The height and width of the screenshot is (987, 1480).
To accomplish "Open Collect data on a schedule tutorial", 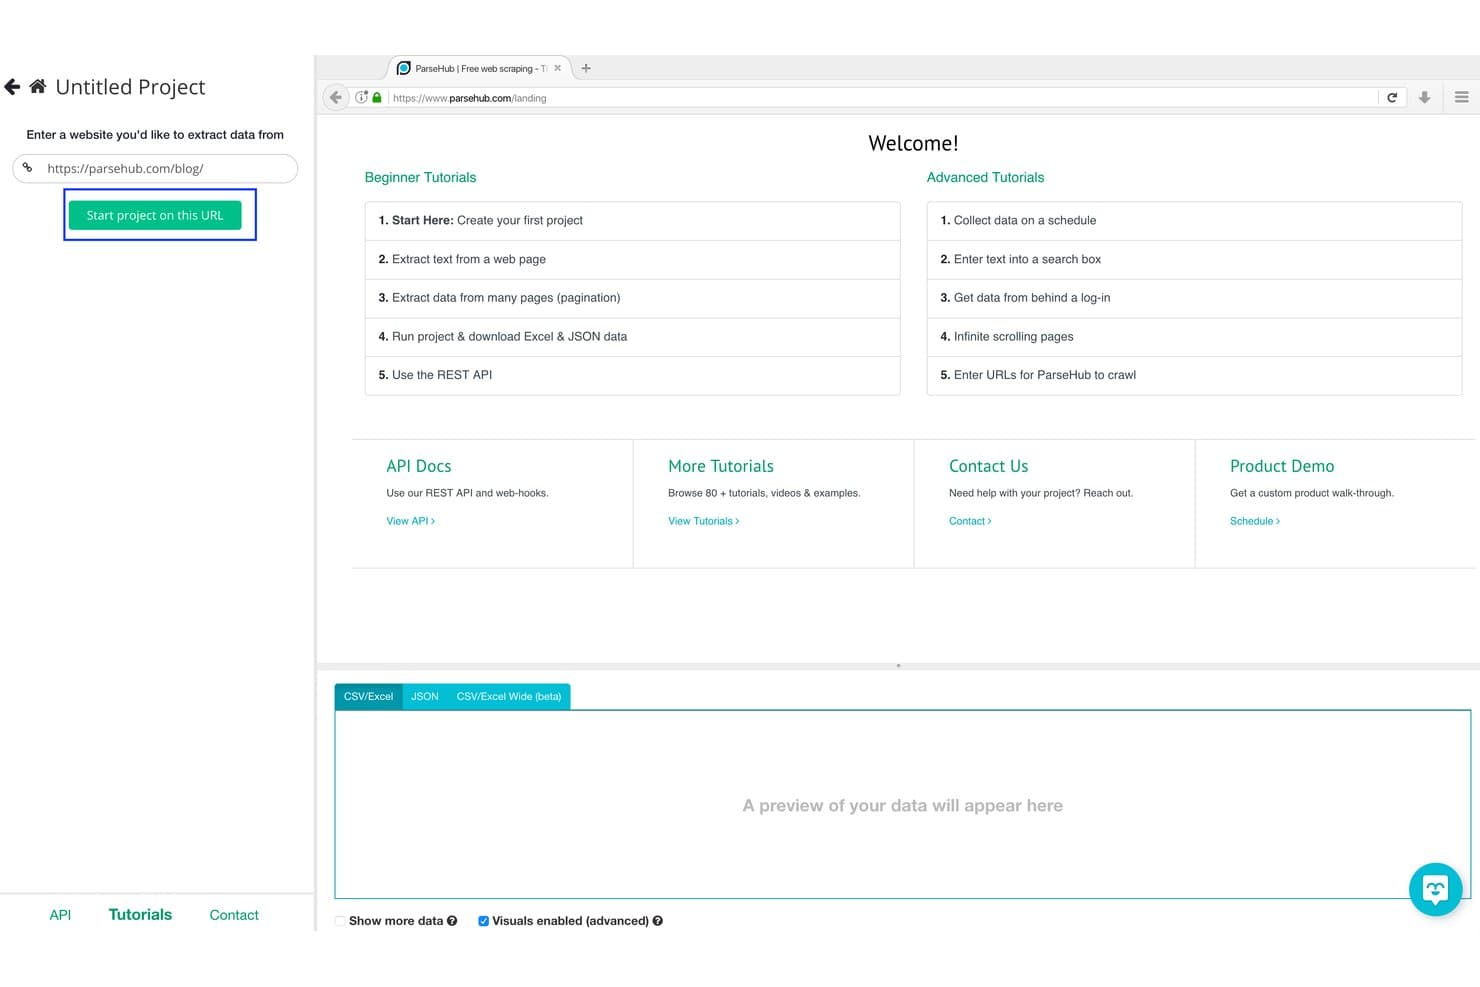I will (x=1194, y=221).
